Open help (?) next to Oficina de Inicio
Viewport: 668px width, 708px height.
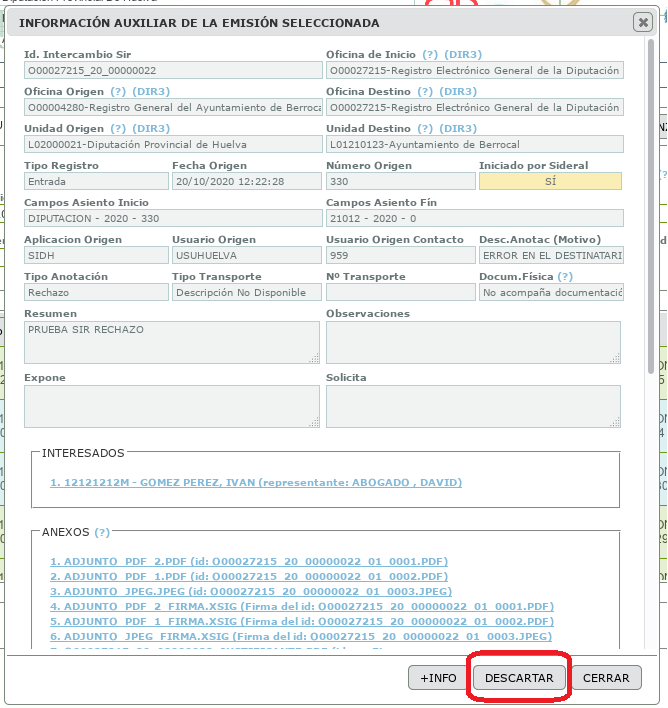coord(430,55)
